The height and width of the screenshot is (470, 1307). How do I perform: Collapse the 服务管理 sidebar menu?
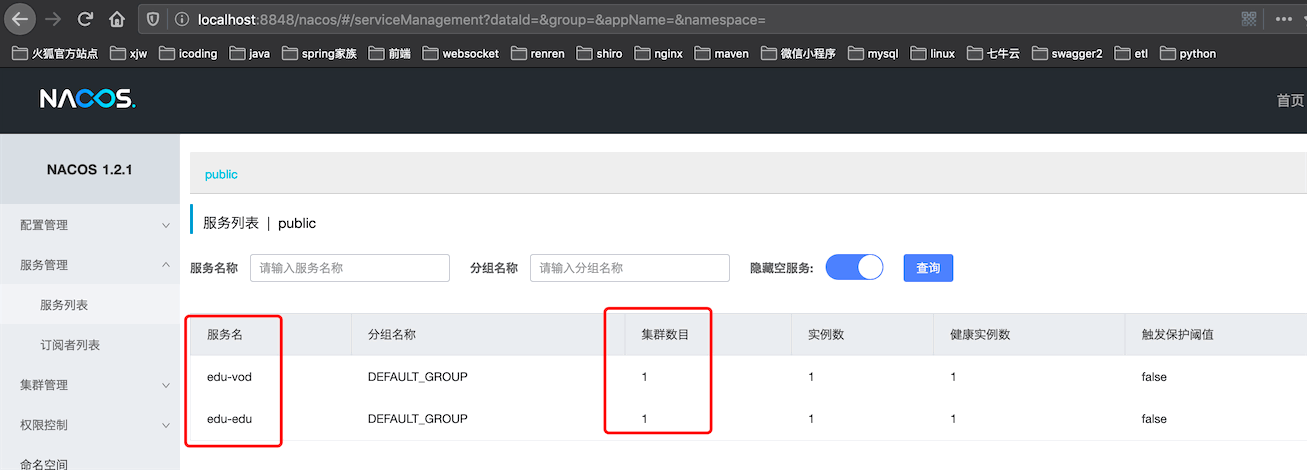pyautogui.click(x=90, y=265)
